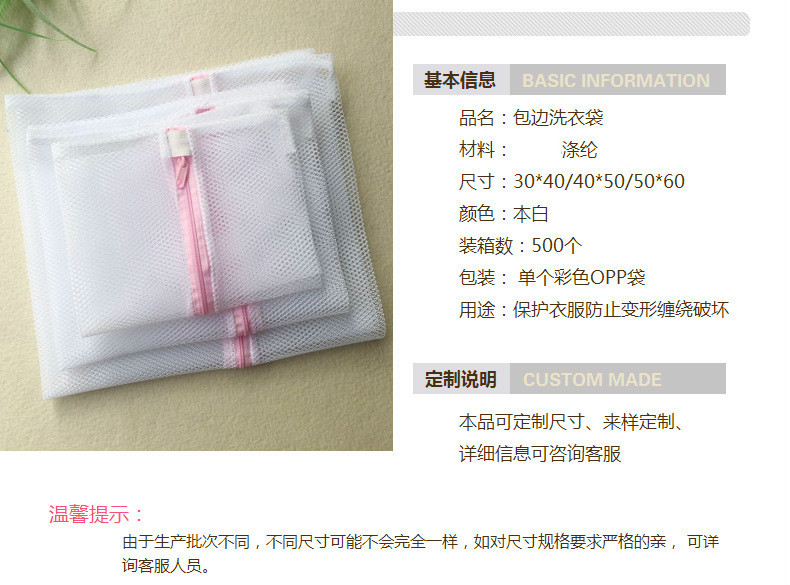Click the material value 涤纶
Viewport: 790px width, 585px height.
579,150
